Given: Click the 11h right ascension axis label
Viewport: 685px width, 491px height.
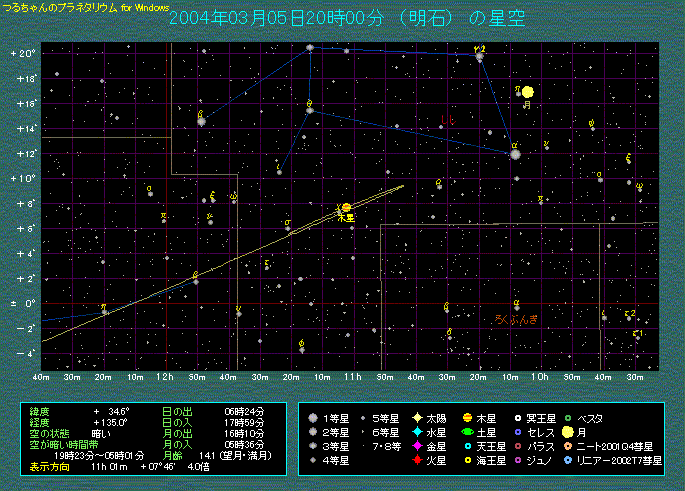Looking at the screenshot, I should tap(351, 376).
